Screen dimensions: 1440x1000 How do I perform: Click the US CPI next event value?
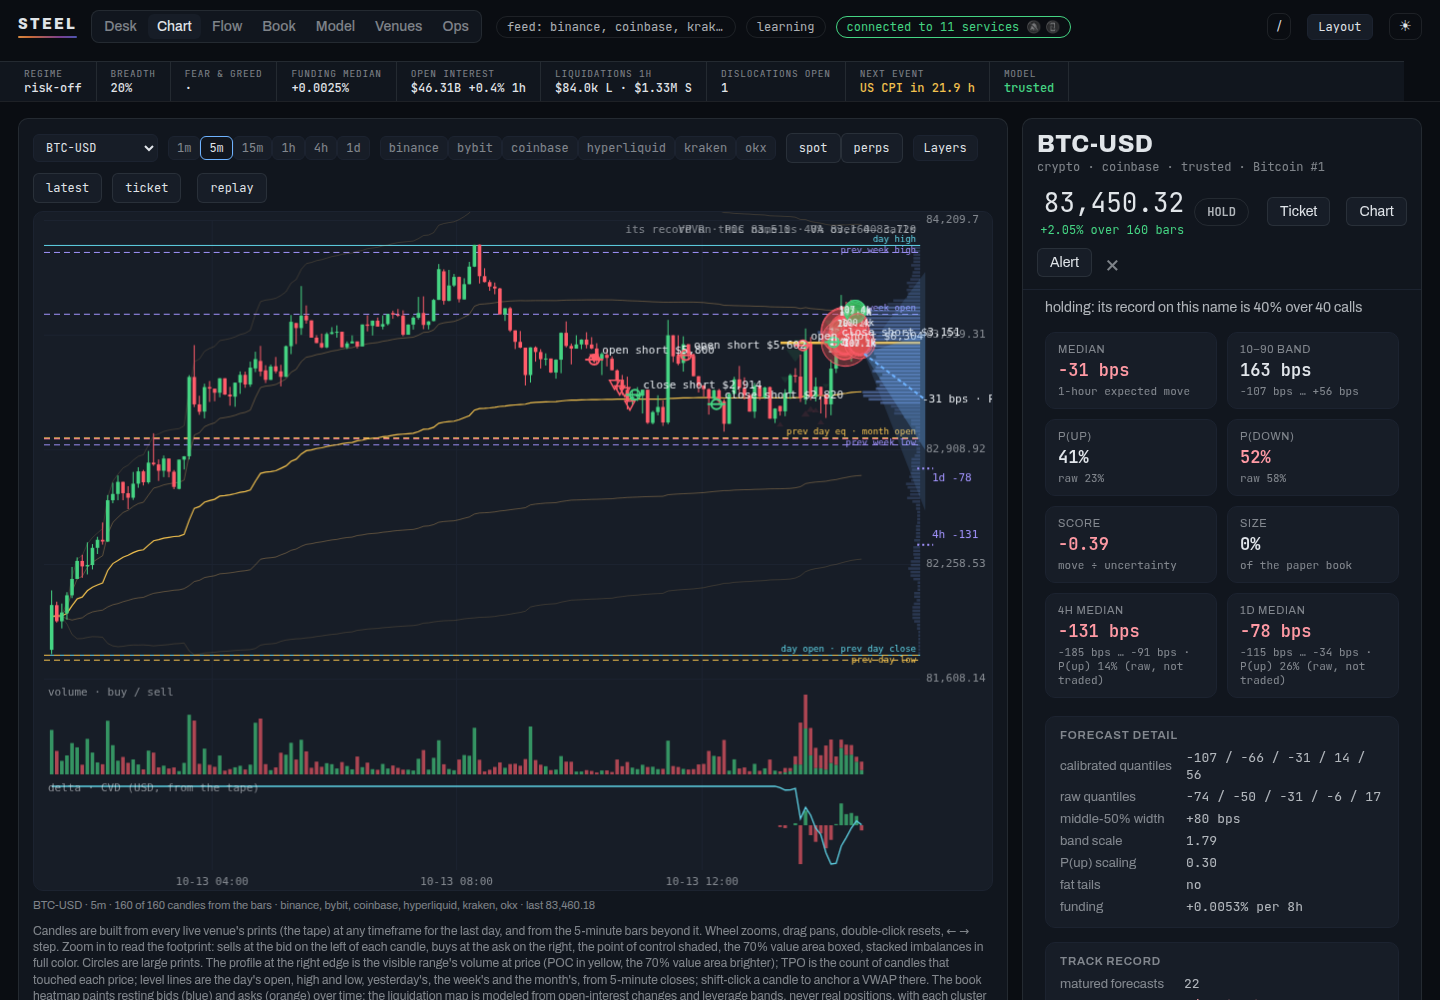click(x=917, y=88)
